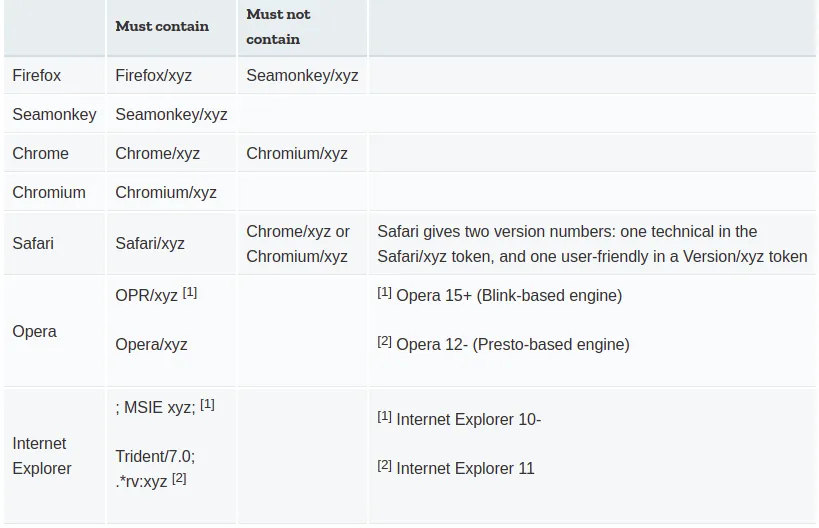Select the Opera browser name cell
Viewport: 819px width, 528px height.
tap(34, 331)
